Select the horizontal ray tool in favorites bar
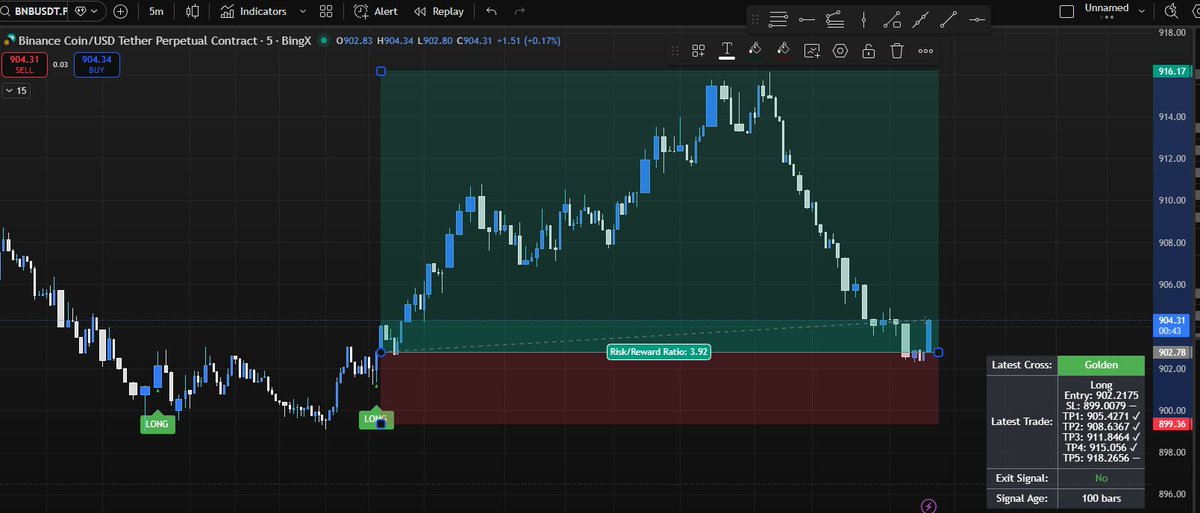Viewport: 1200px width, 513px height. click(x=807, y=19)
